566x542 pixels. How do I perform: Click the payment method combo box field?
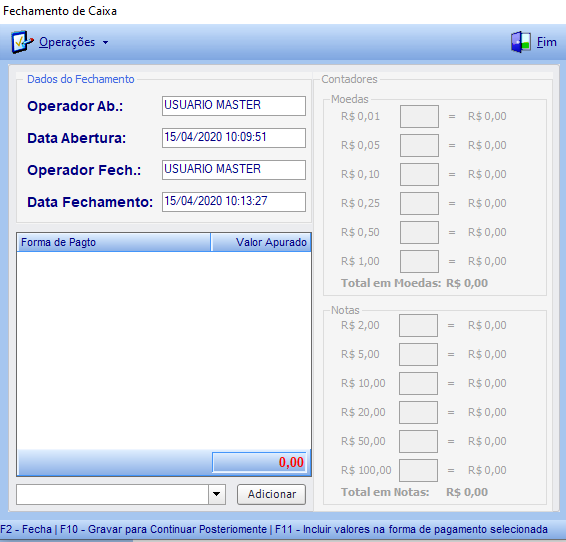(112, 494)
